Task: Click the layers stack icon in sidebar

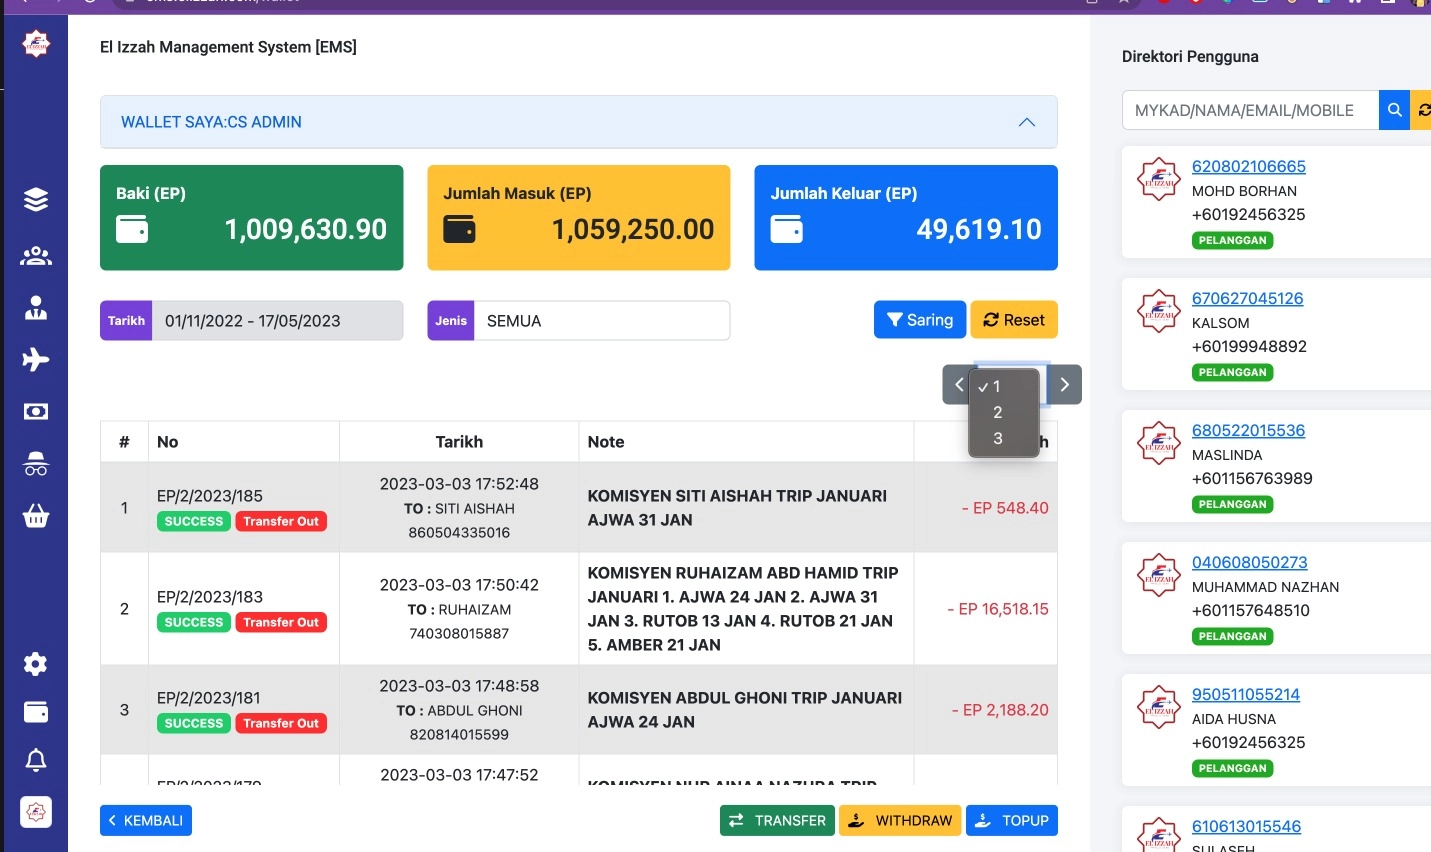Action: pos(36,200)
